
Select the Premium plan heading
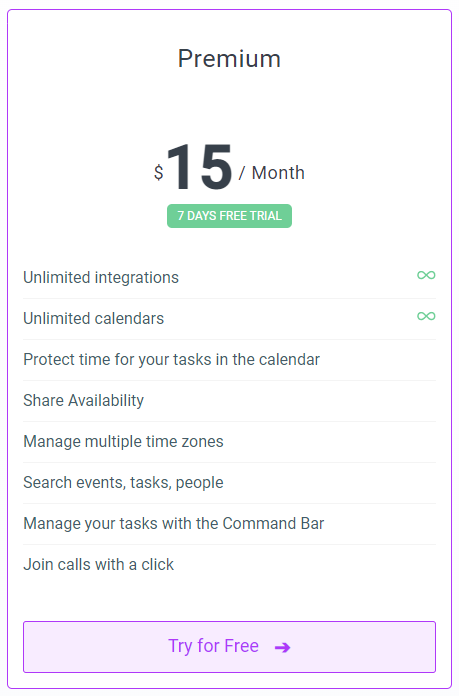(x=230, y=59)
